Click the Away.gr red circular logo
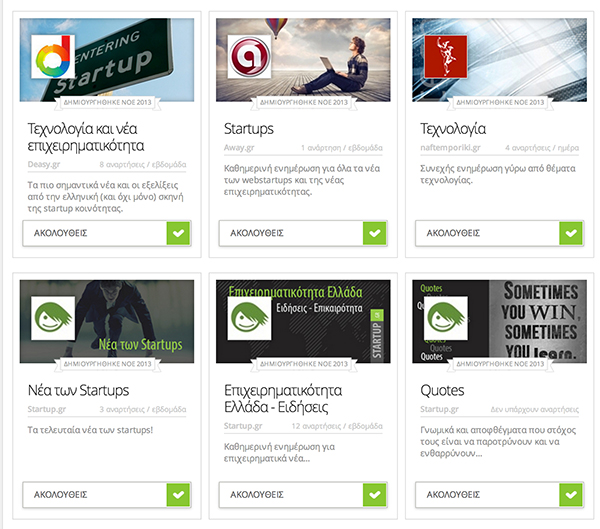 [x=250, y=58]
